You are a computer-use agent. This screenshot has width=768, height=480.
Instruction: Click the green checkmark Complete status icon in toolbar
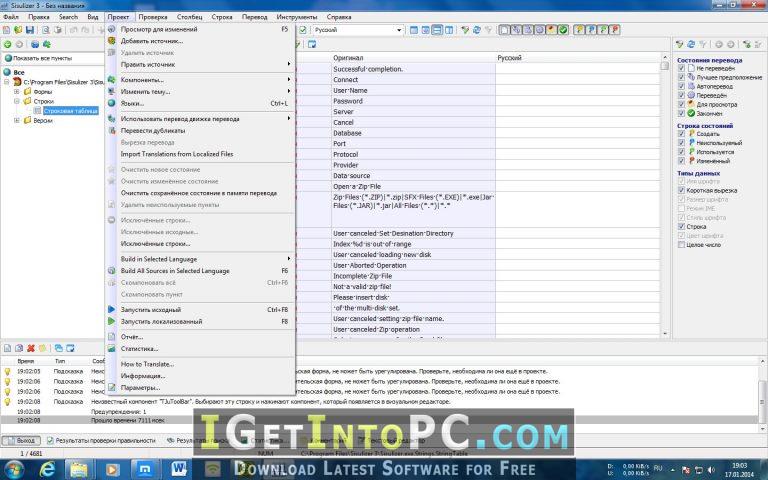pos(563,30)
